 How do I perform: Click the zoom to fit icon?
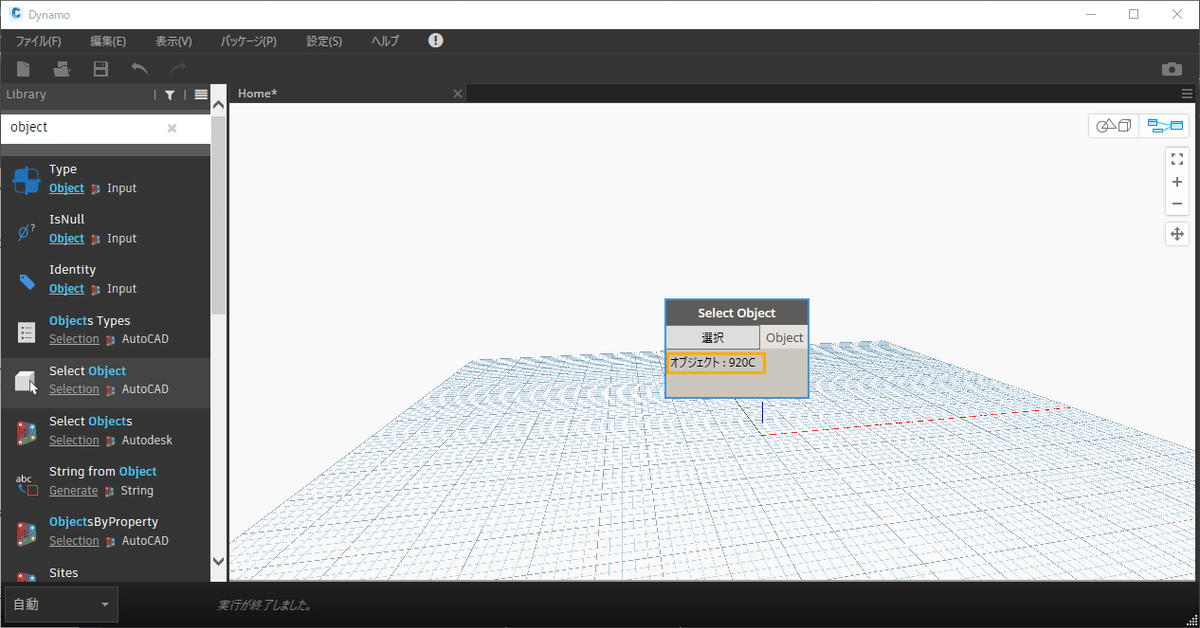coord(1177,158)
